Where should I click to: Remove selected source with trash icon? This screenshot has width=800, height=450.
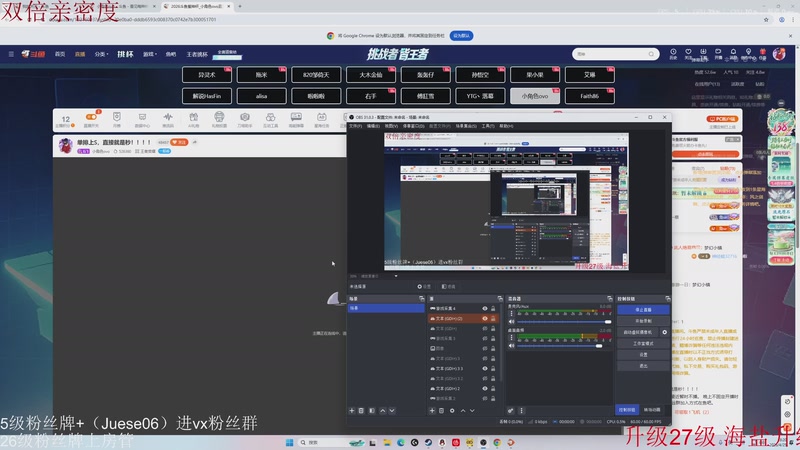pyautogui.click(x=441, y=411)
